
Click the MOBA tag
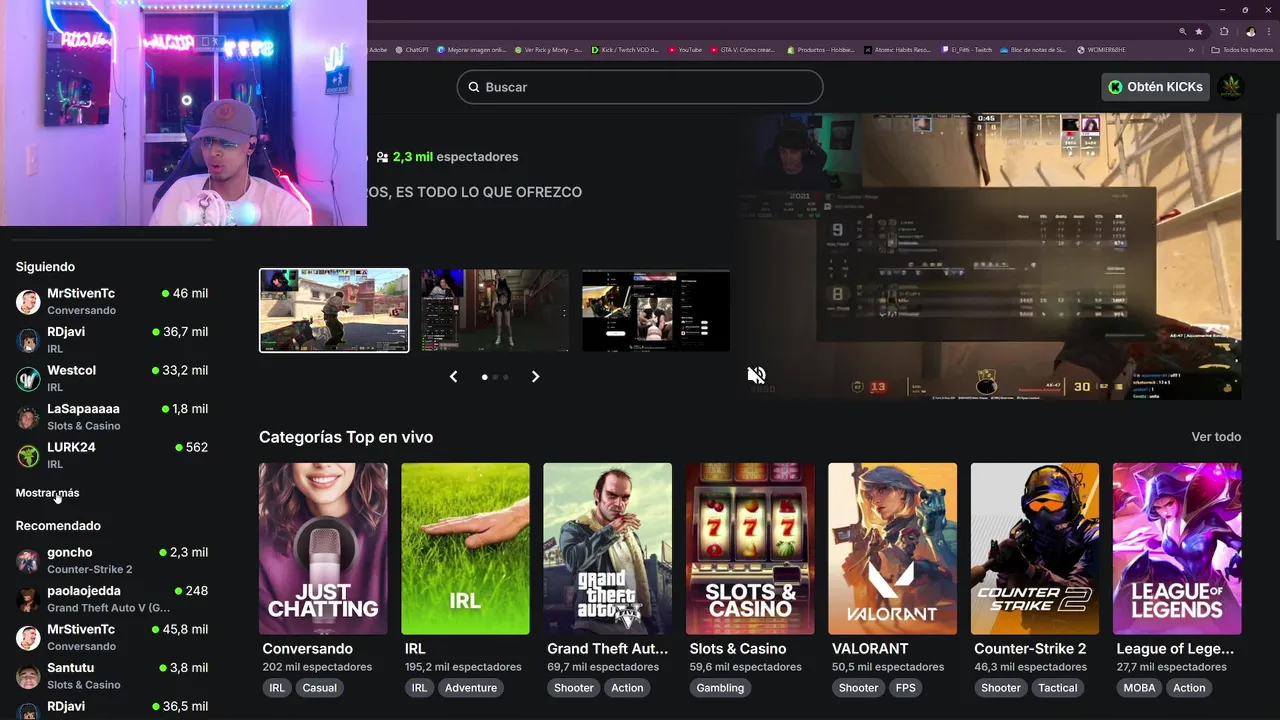(1138, 688)
